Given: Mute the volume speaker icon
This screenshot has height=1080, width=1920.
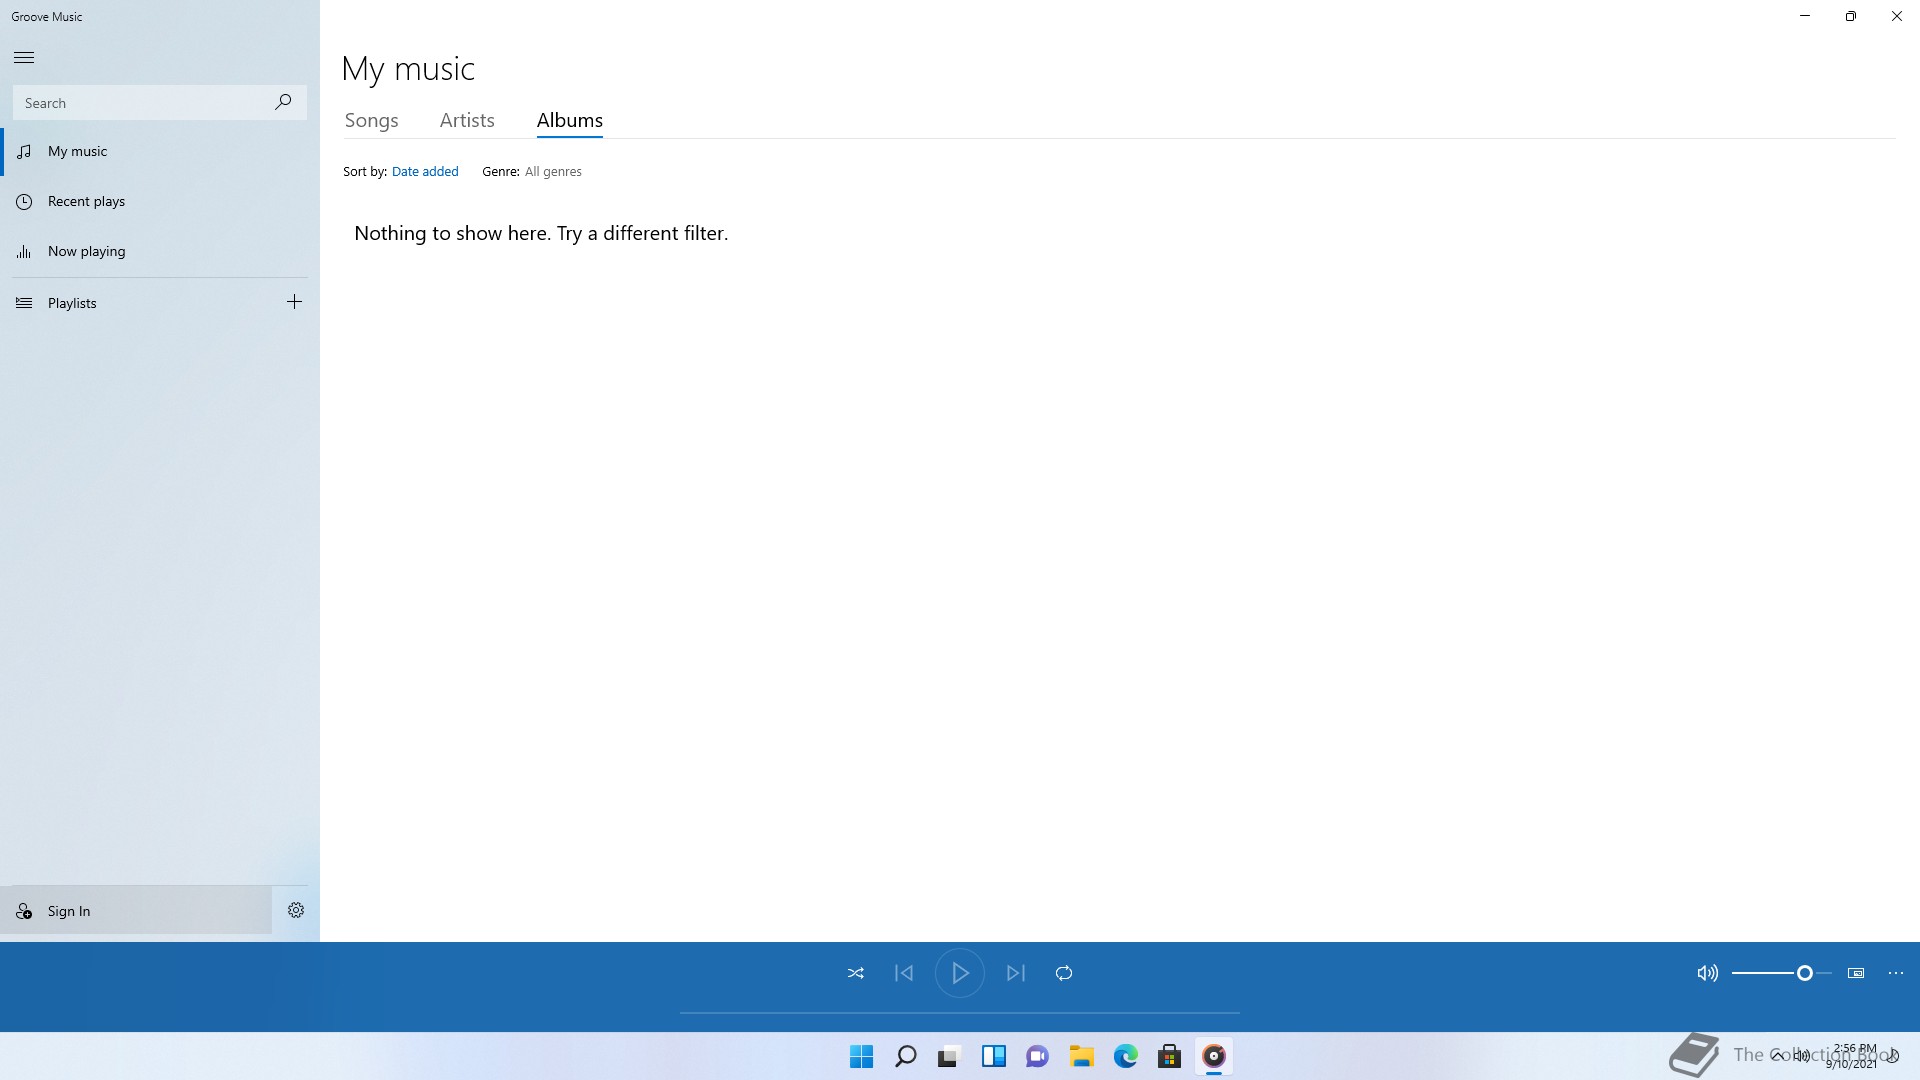Looking at the screenshot, I should click(x=1707, y=973).
